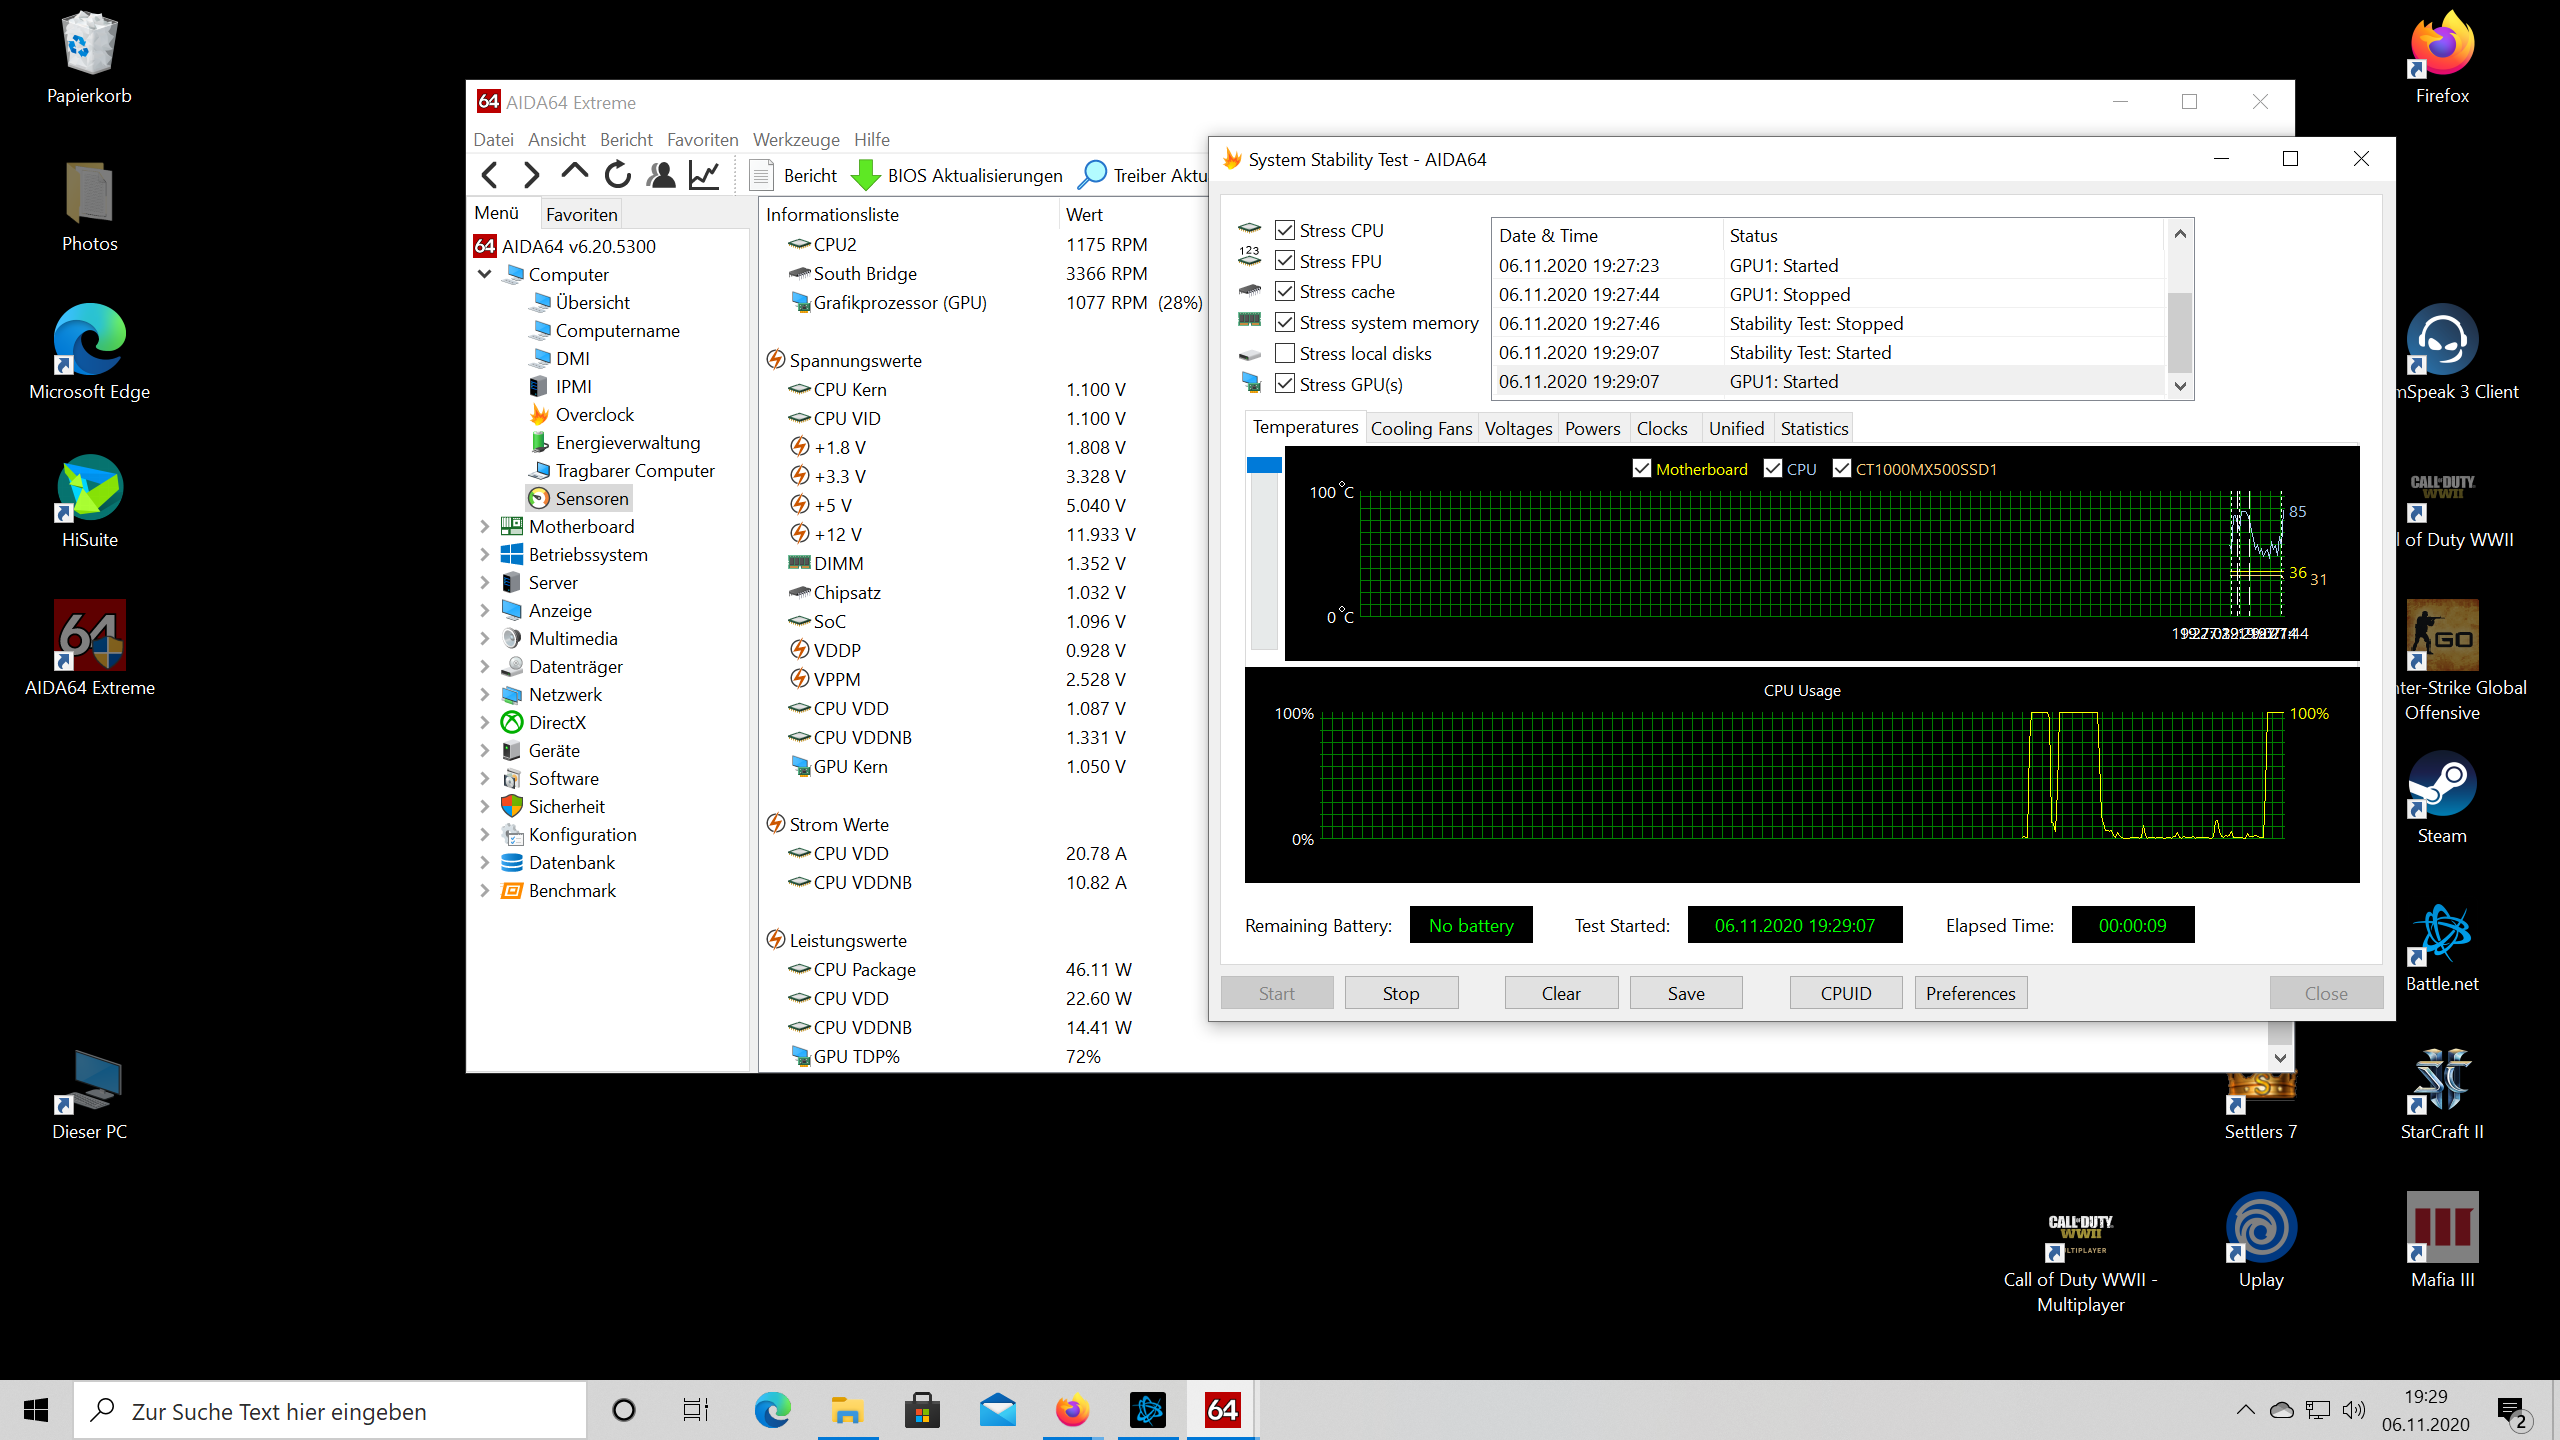2560x1440 pixels.
Task: Hide CT1000MX500SSD1 temperature graph line
Action: click(x=1842, y=468)
